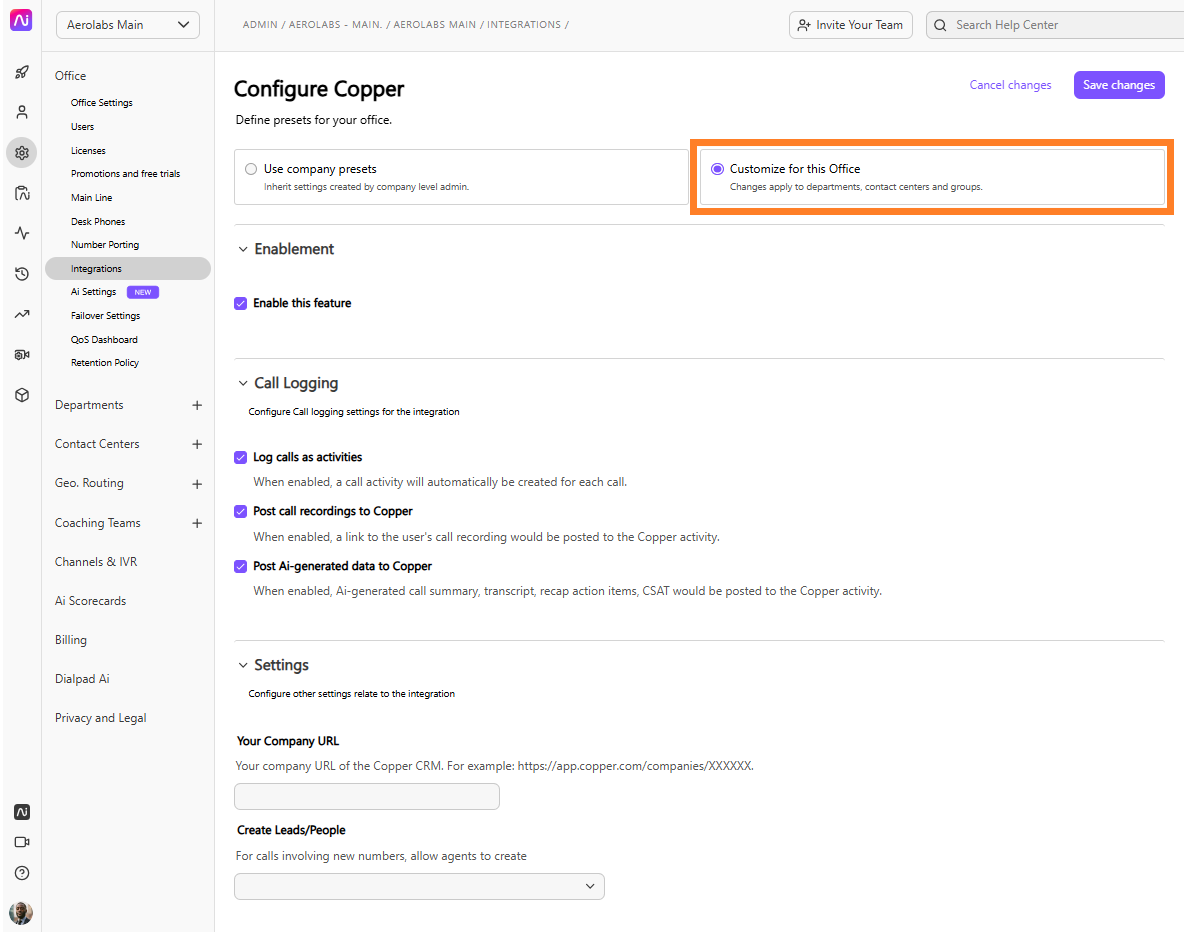Open Dialpad Ai section
Image resolution: width=1185 pixels, height=932 pixels.
tap(82, 679)
